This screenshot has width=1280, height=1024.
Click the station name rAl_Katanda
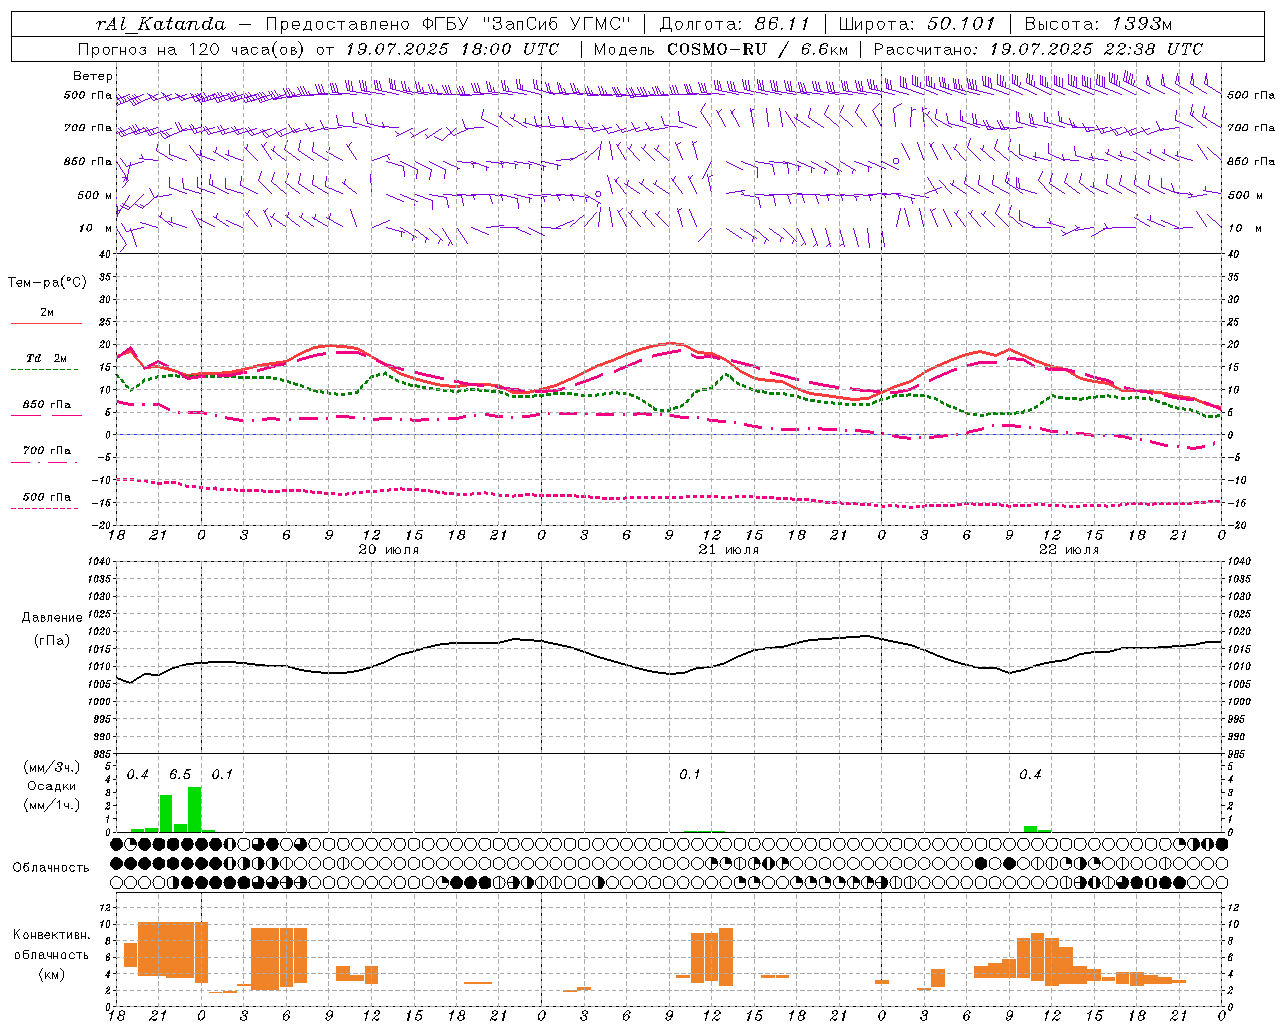pyautogui.click(x=161, y=24)
